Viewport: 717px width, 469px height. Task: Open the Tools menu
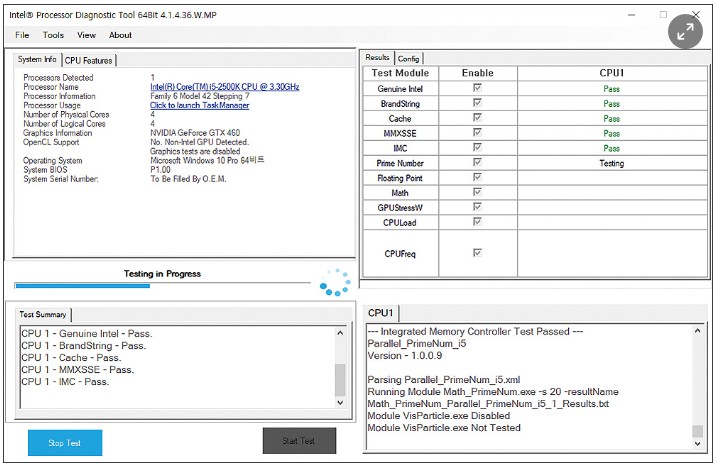pyautogui.click(x=54, y=35)
